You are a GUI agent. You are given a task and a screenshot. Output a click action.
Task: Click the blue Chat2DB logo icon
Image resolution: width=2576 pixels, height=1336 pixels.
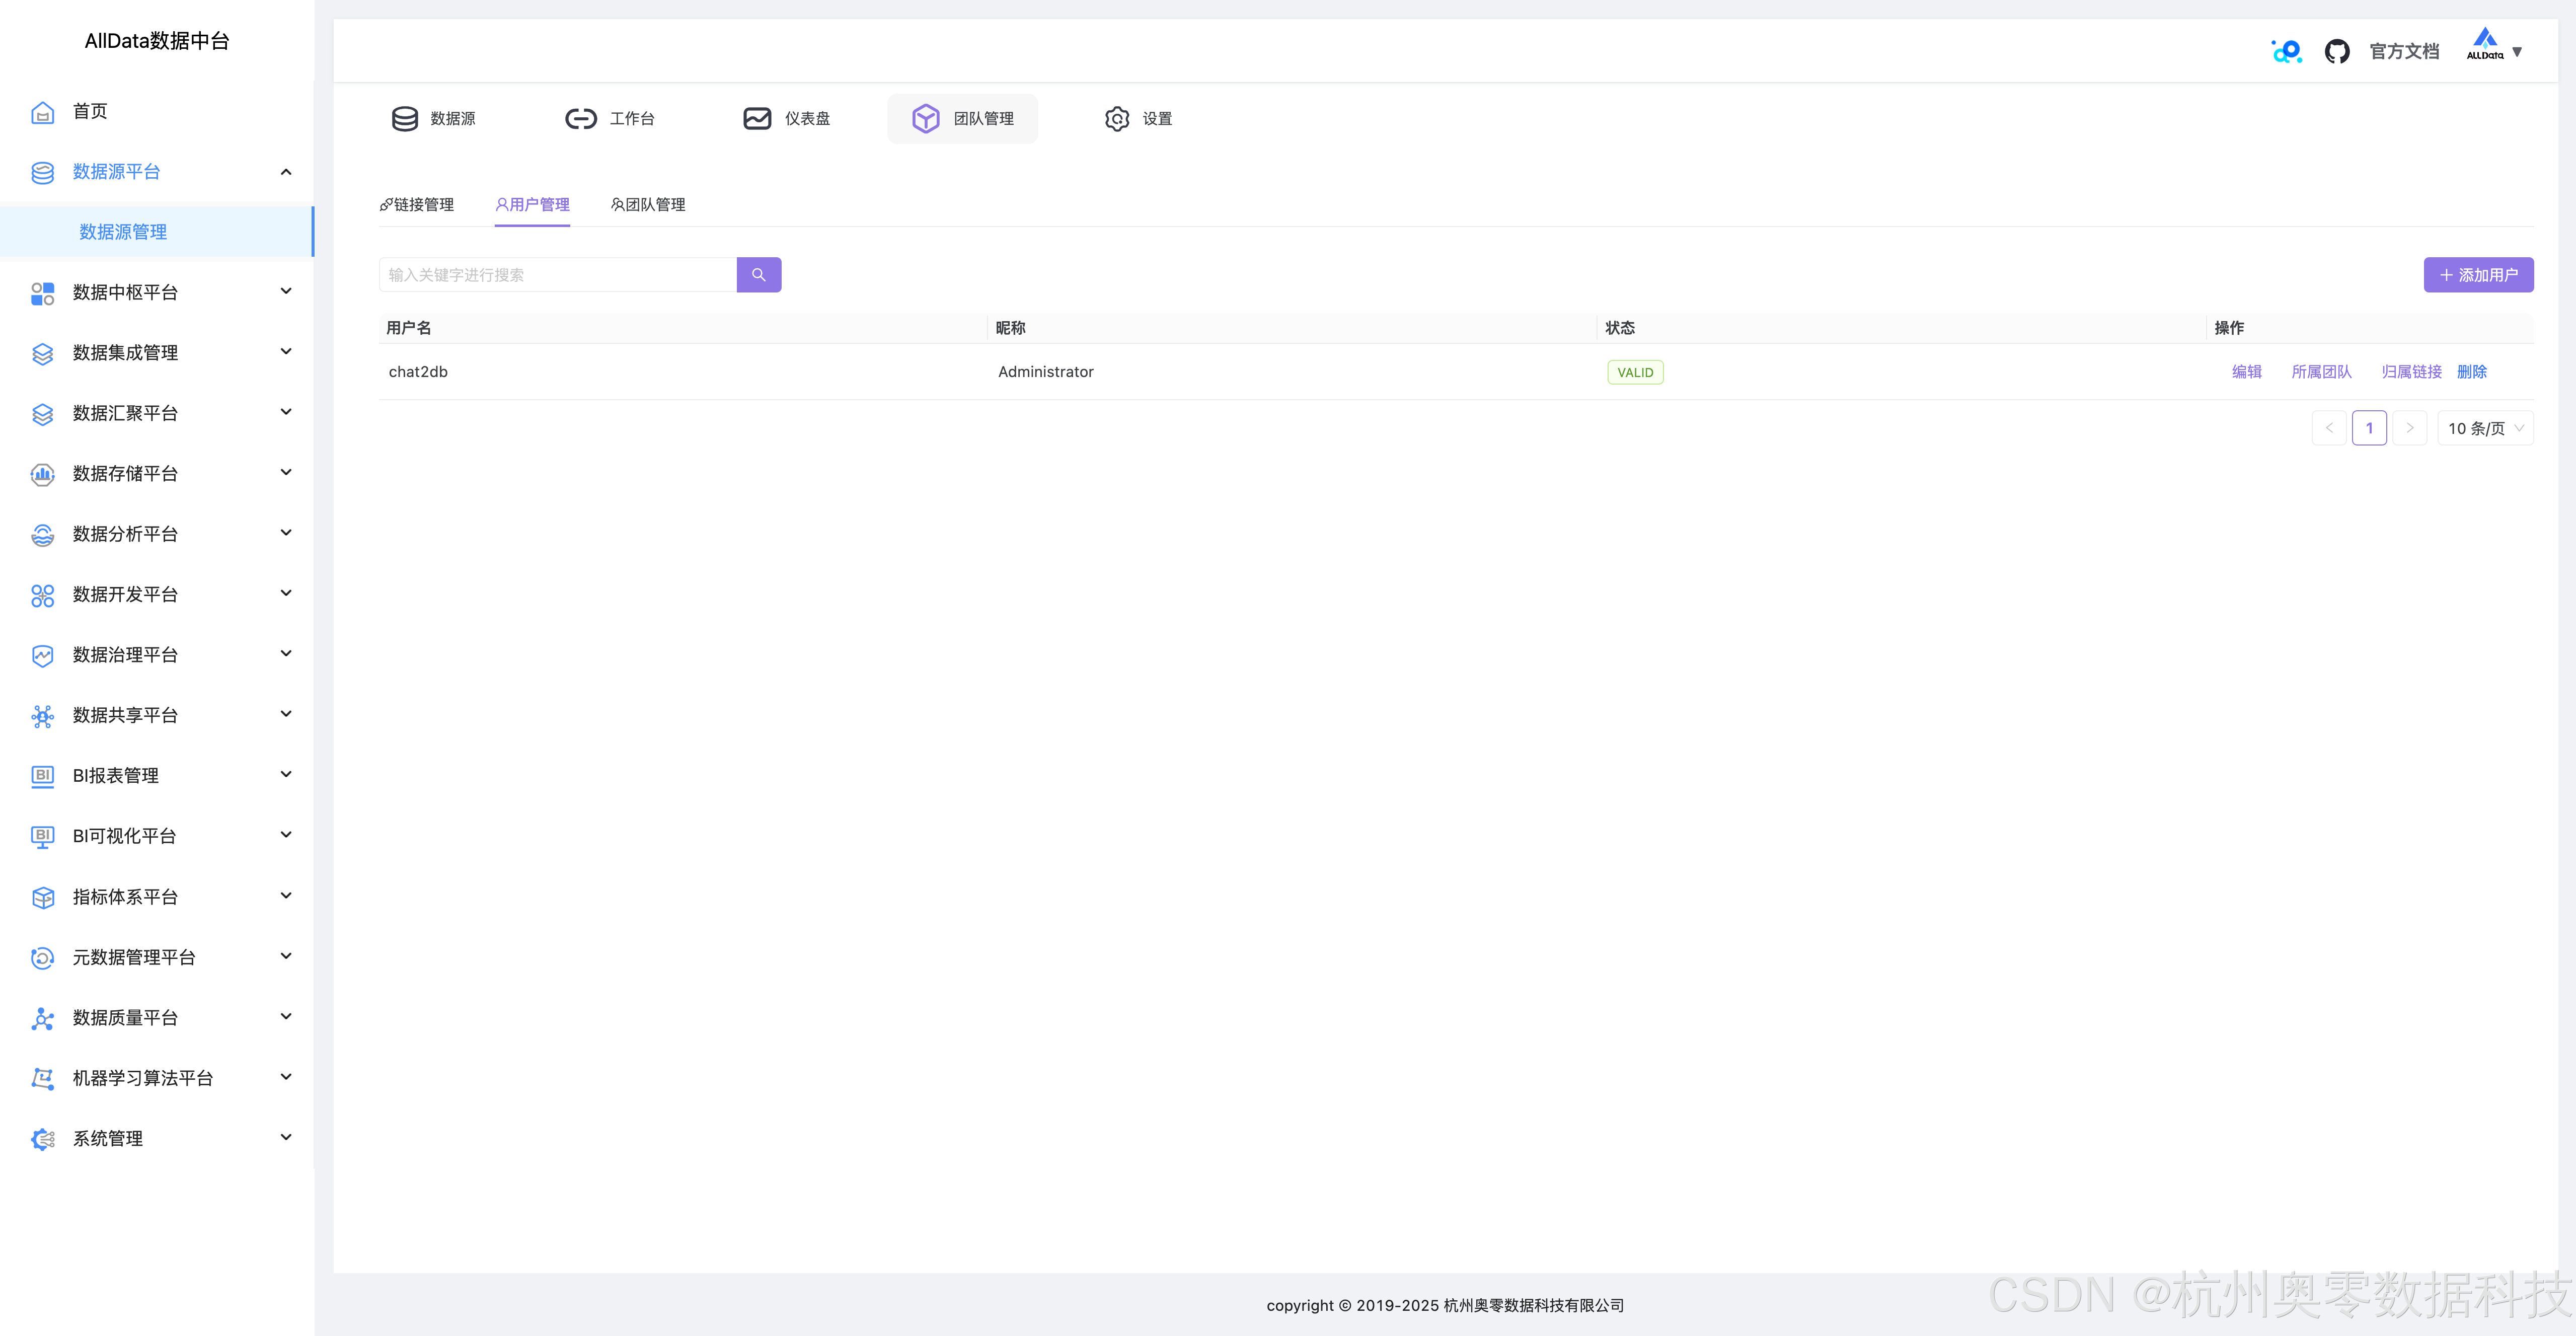pos(2286,51)
